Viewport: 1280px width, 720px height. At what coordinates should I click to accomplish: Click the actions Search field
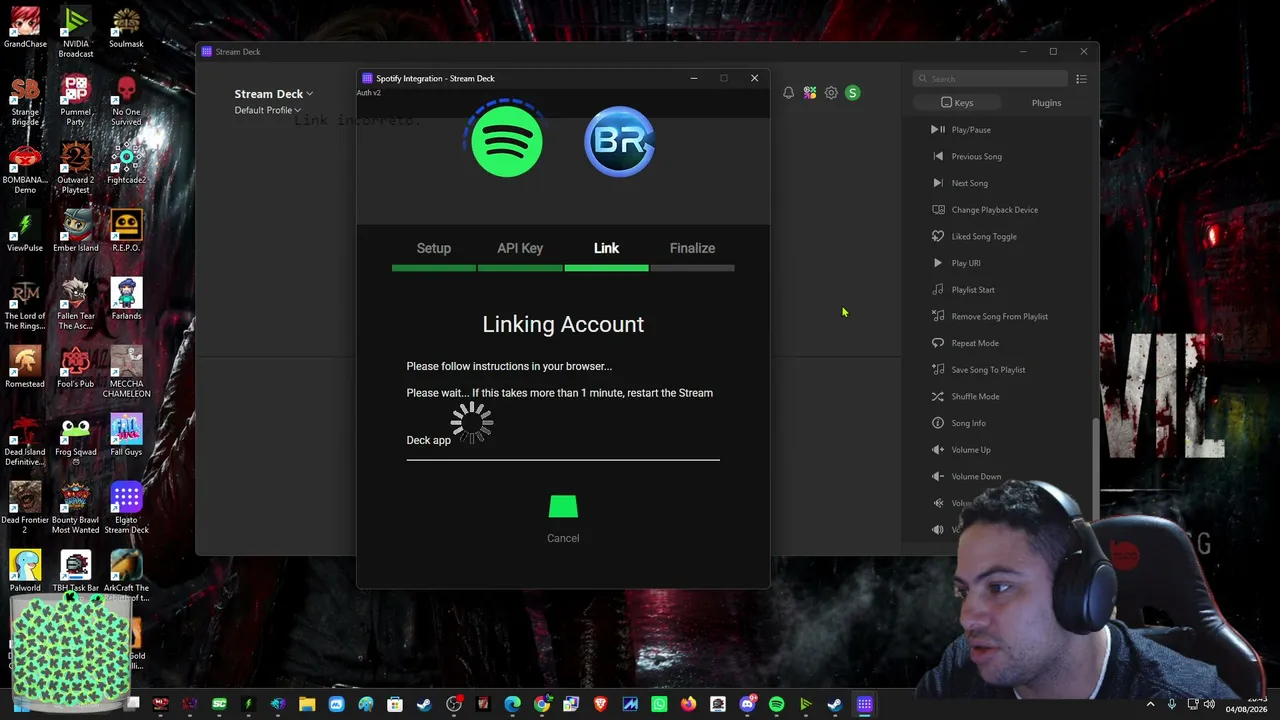pyautogui.click(x=990, y=79)
